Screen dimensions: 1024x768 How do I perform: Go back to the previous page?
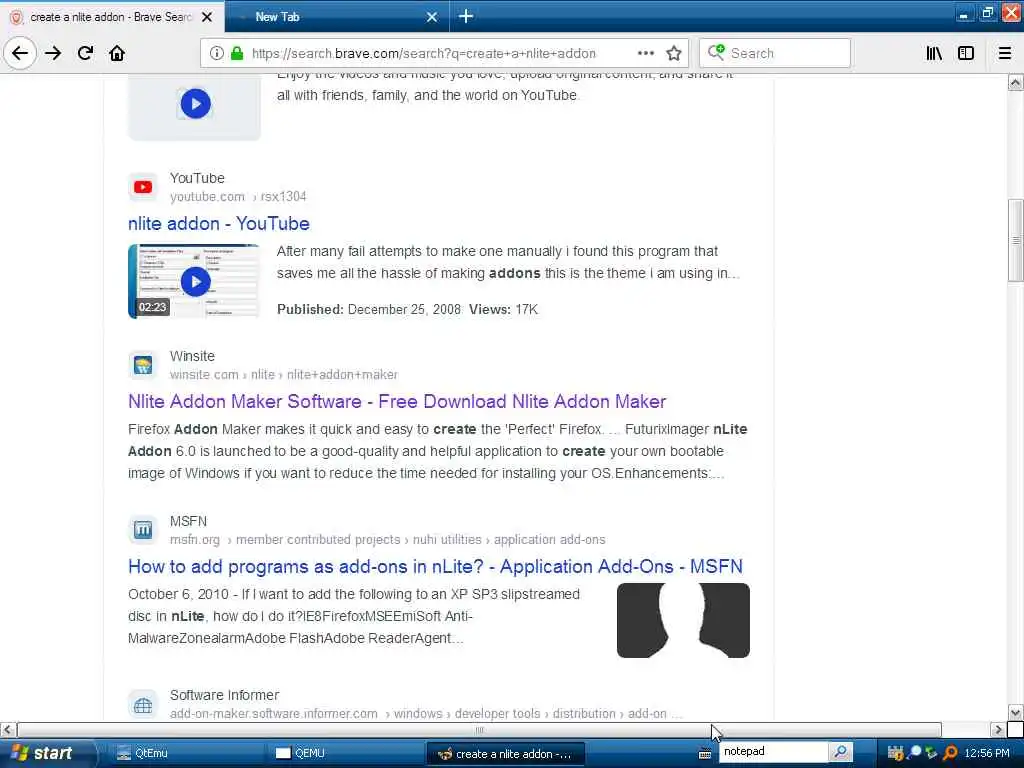pyautogui.click(x=20, y=53)
